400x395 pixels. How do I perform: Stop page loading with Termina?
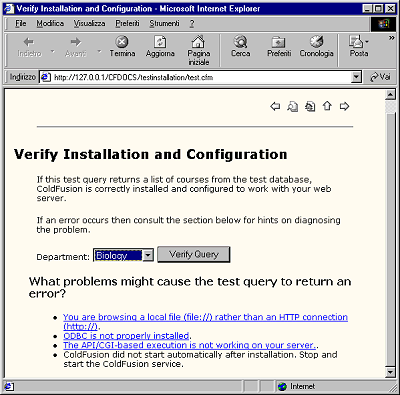pos(122,47)
